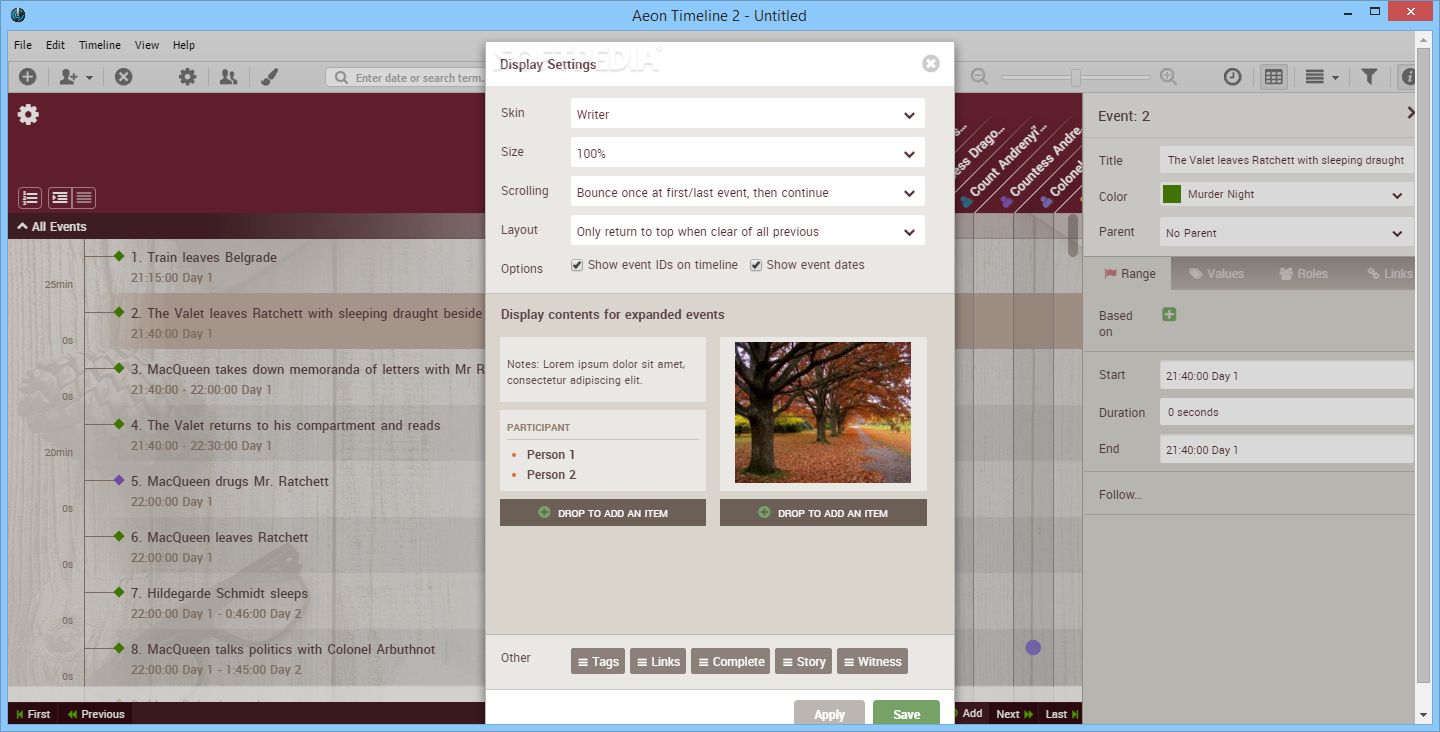Click the Apply button
The width and height of the screenshot is (1440, 732).
coord(829,713)
